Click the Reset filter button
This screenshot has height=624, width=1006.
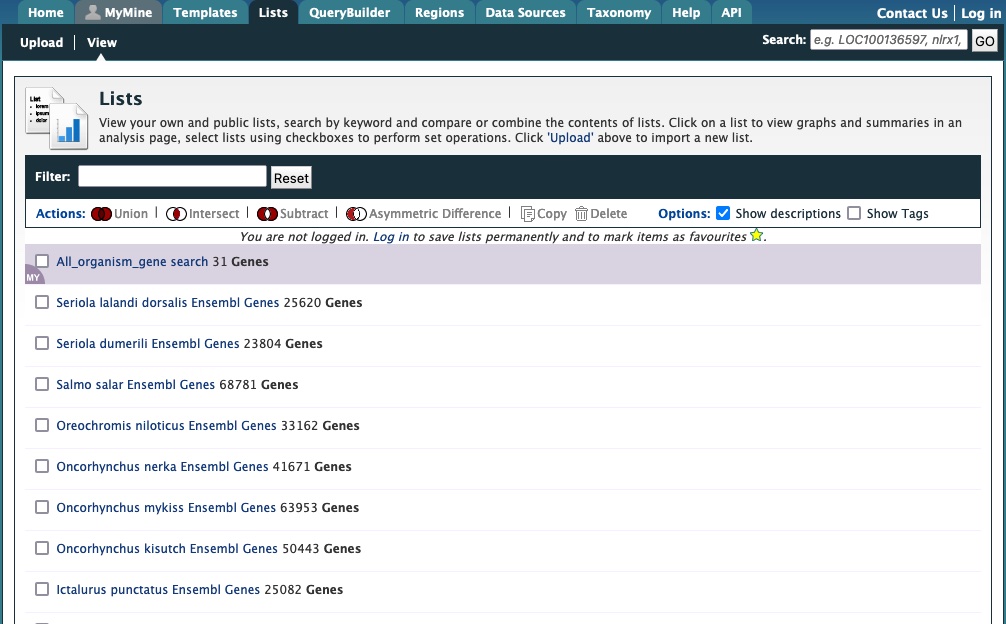point(291,178)
